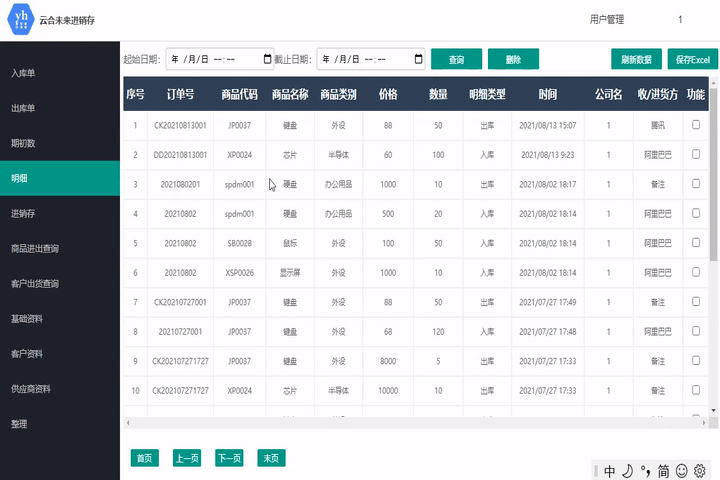
Task: Toggle IME punctuation mode icon
Action: point(645,470)
